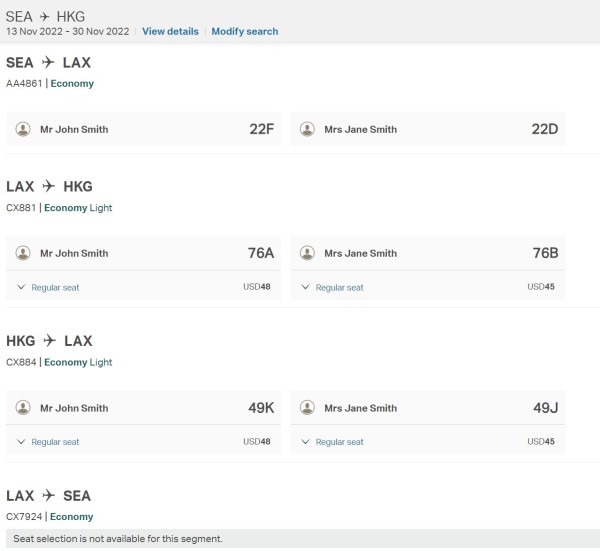This screenshot has width=600, height=551.
Task: Click Jane Smith's avatar icon on CX884 flight
Action: [307, 408]
